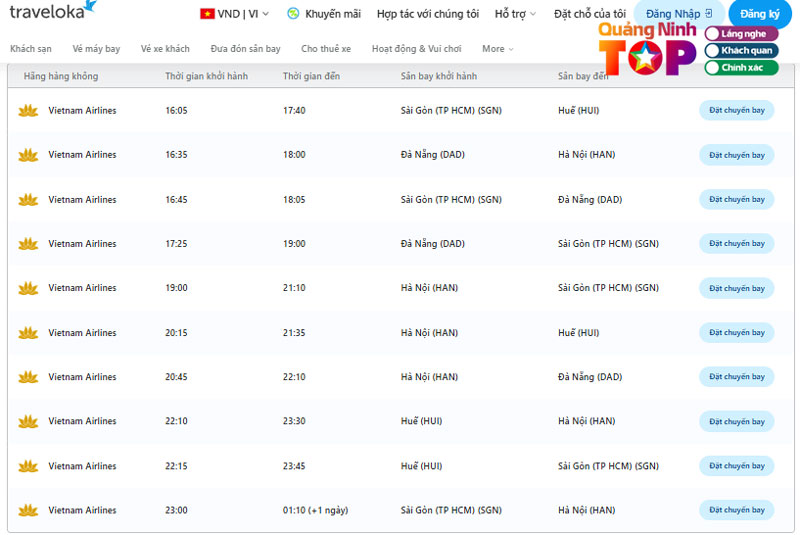800x535 pixels.
Task: Click the 22:15 departure time cell
Action: [x=176, y=466]
